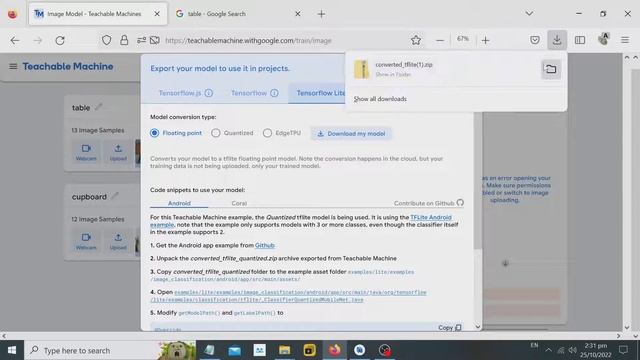Click Firefox back arrow
The width and height of the screenshot is (640, 360).
point(15,40)
